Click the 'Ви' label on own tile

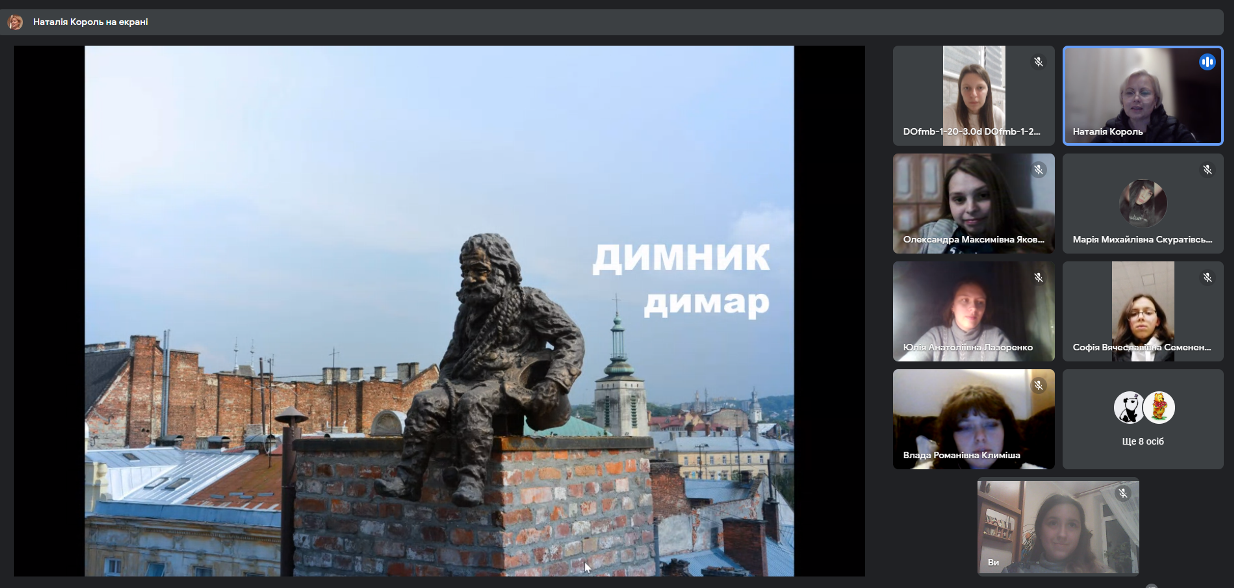click(x=993, y=562)
